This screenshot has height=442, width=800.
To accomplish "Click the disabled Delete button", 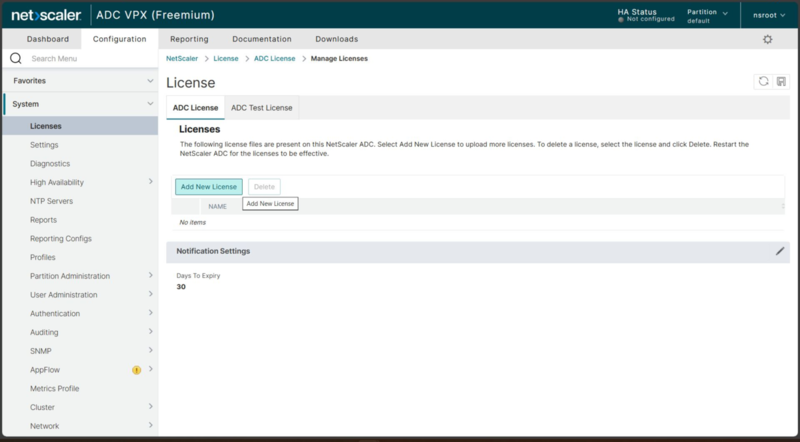I will click(264, 187).
